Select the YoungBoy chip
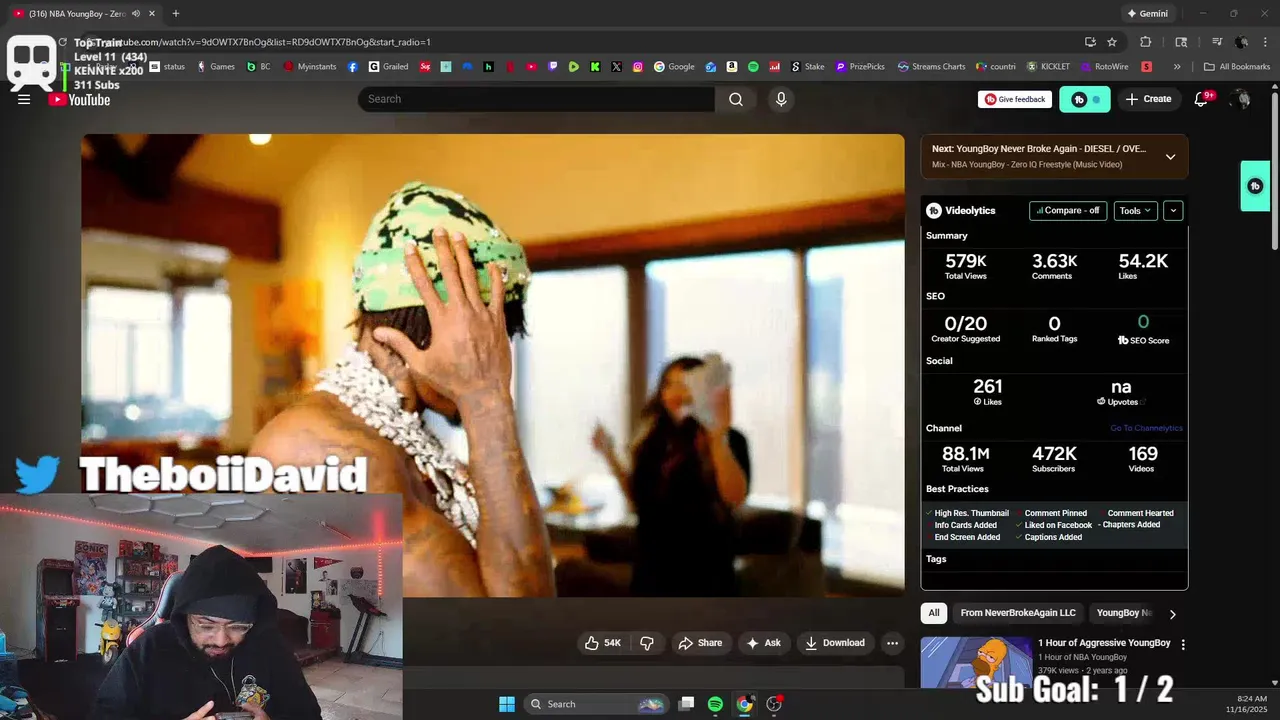The width and height of the screenshot is (1280, 720). coord(1123,613)
